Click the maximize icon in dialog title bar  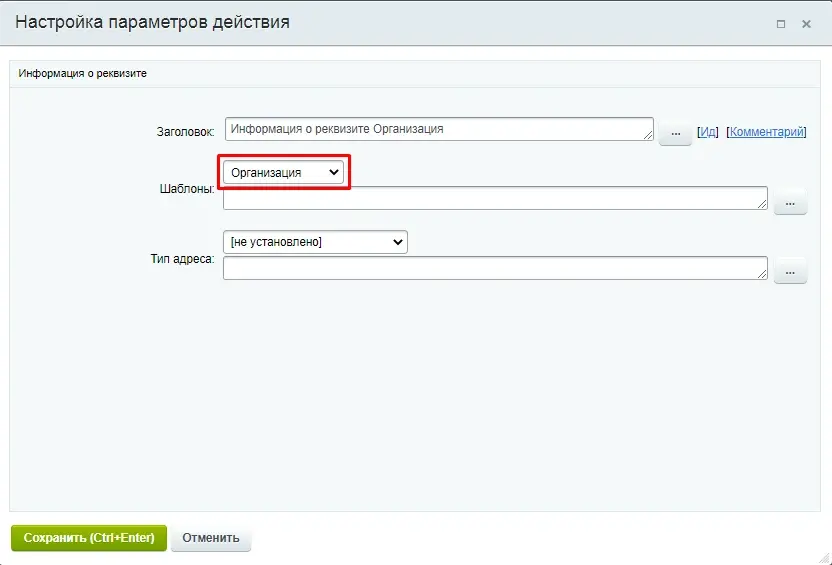[x=780, y=23]
